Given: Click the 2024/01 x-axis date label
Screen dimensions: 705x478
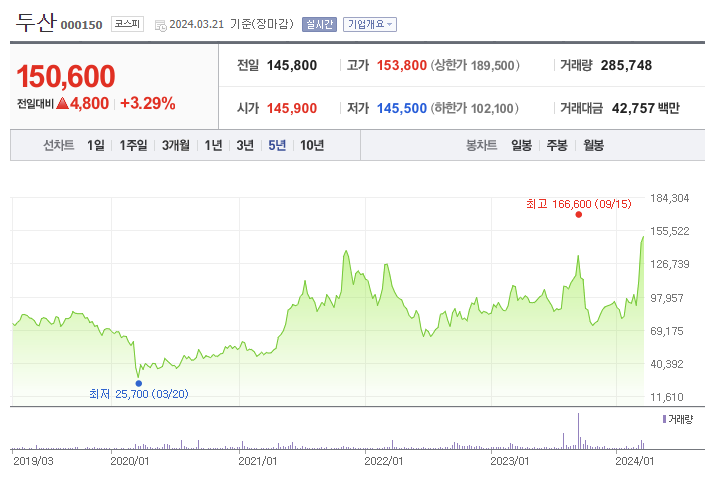Looking at the screenshot, I should pos(634,461).
